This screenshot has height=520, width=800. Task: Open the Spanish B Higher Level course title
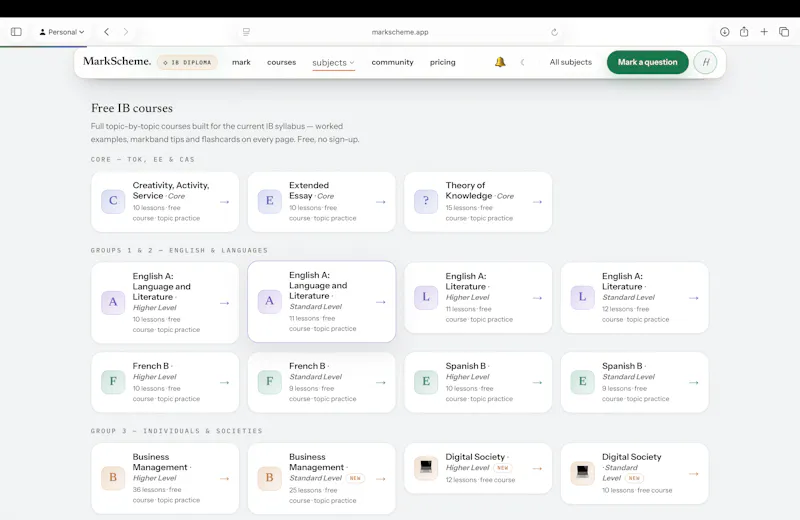pyautogui.click(x=466, y=366)
